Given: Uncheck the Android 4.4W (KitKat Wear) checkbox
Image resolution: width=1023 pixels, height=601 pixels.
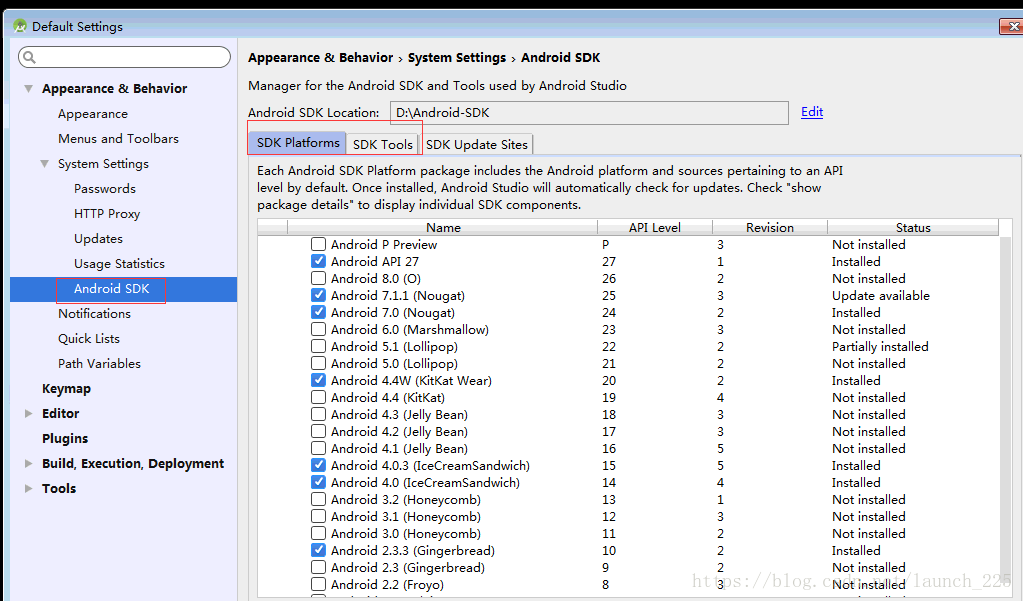Looking at the screenshot, I should pos(318,380).
